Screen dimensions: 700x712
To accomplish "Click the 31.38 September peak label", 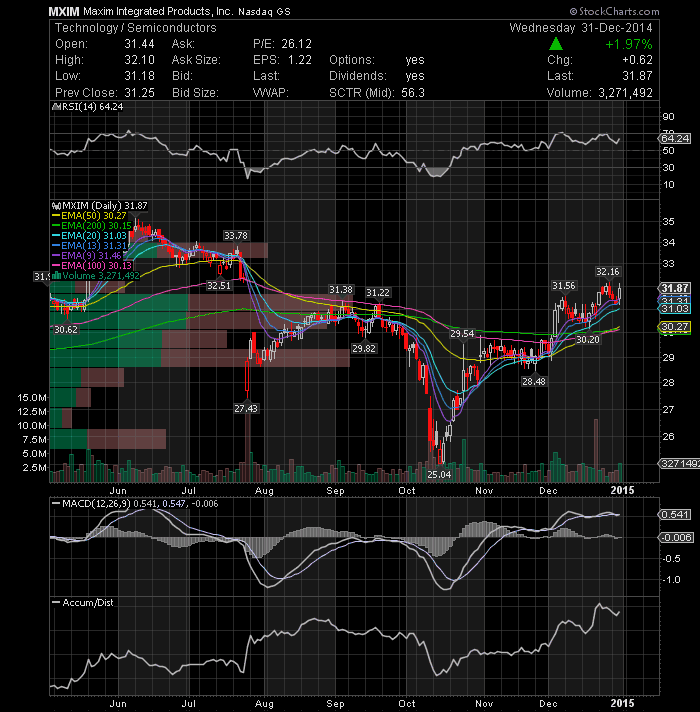I will (x=340, y=290).
